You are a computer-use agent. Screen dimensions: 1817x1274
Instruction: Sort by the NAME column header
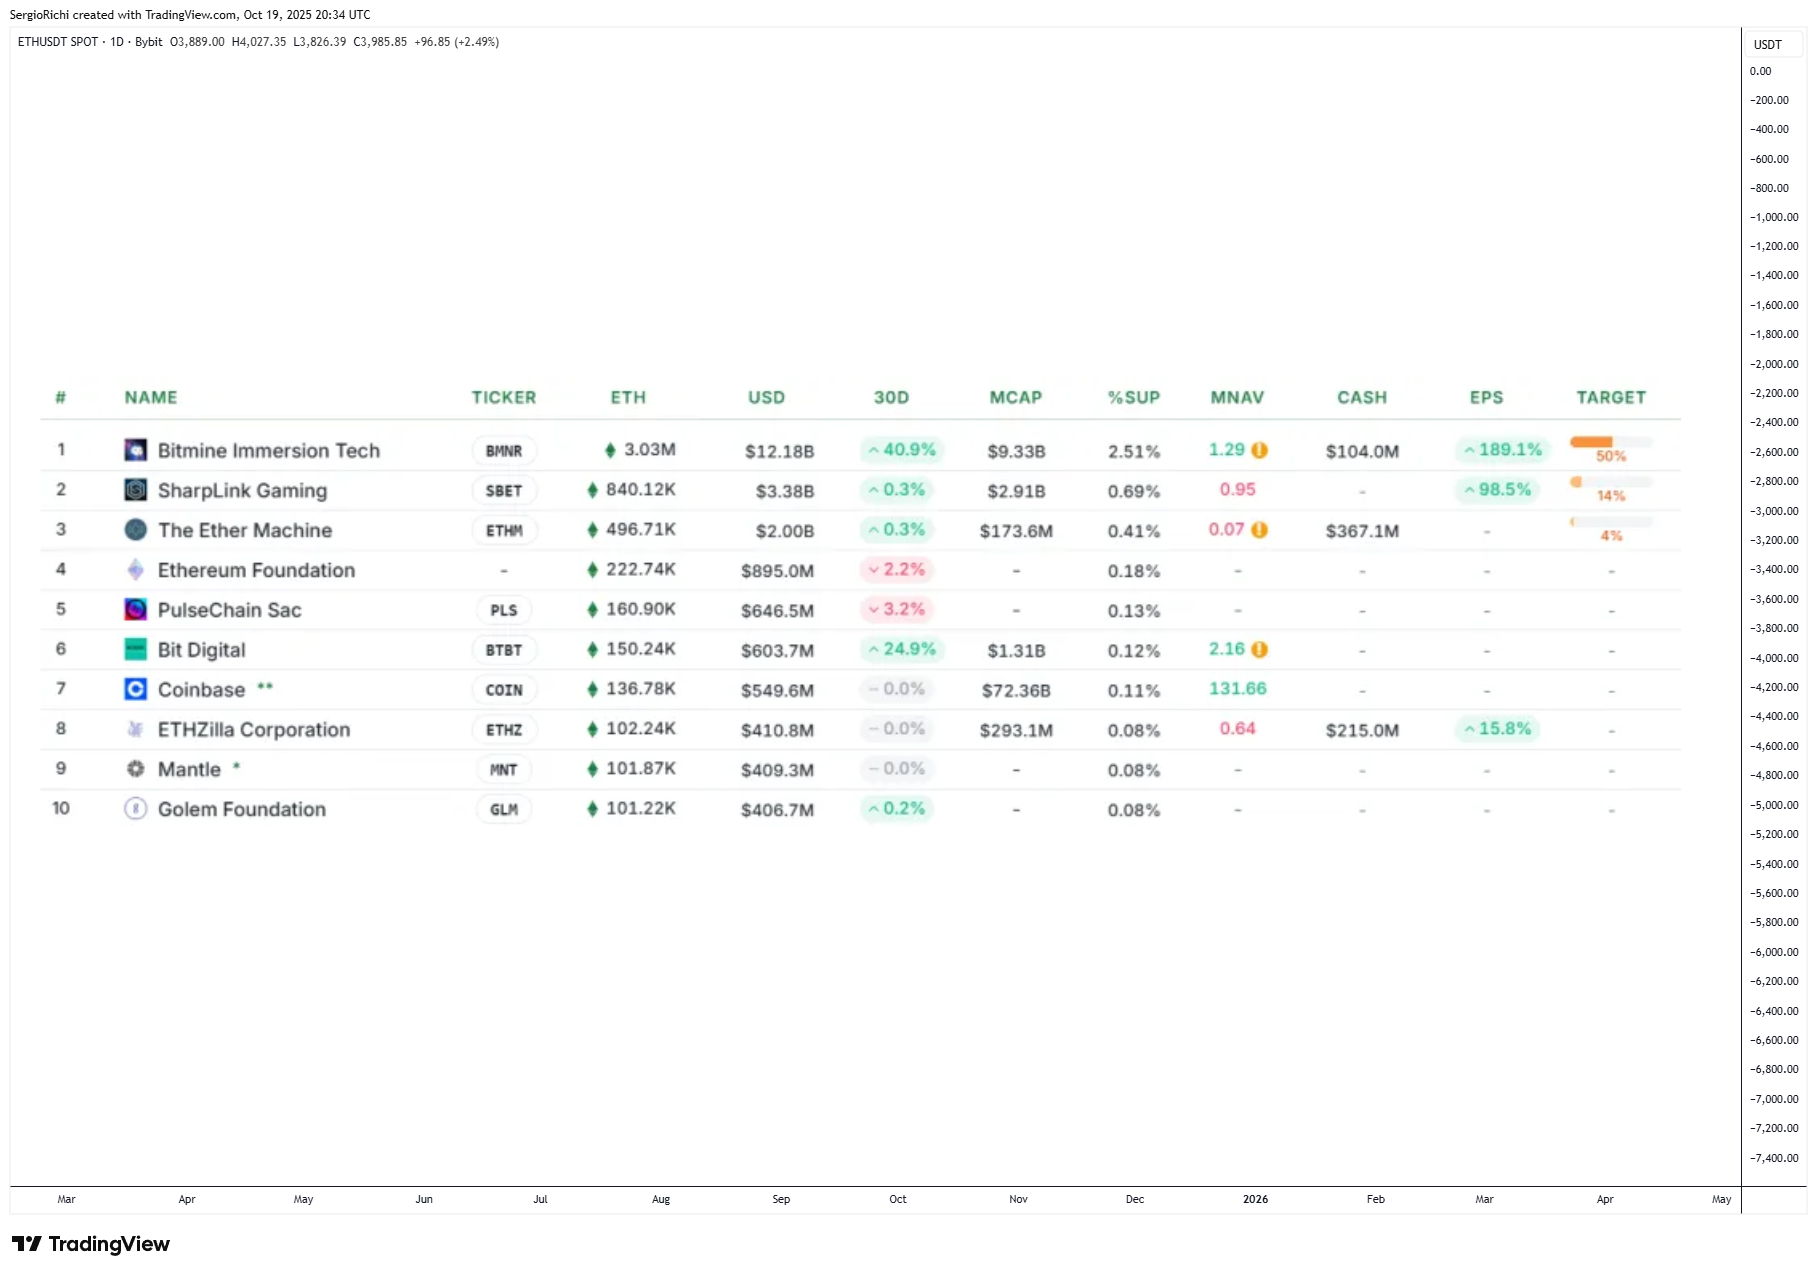[151, 397]
